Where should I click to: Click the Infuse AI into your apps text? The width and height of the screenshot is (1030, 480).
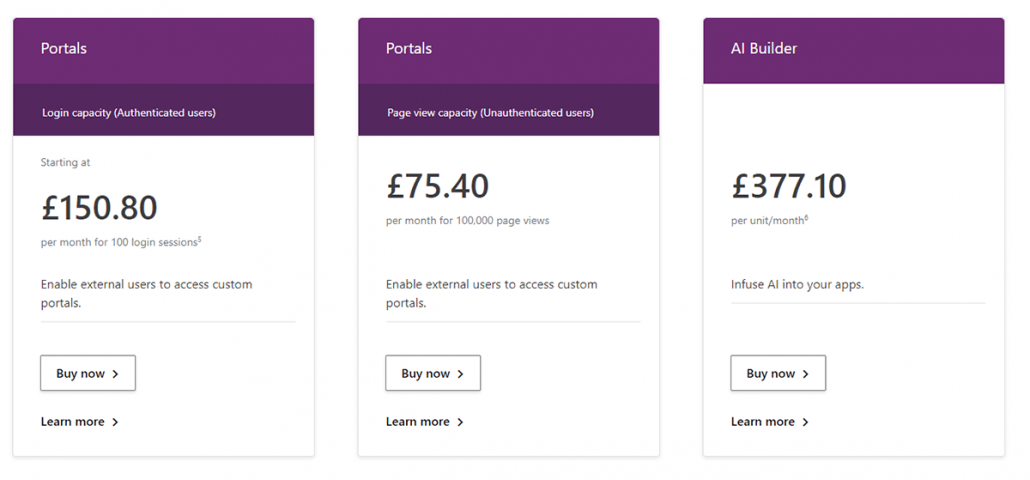pyautogui.click(x=797, y=284)
